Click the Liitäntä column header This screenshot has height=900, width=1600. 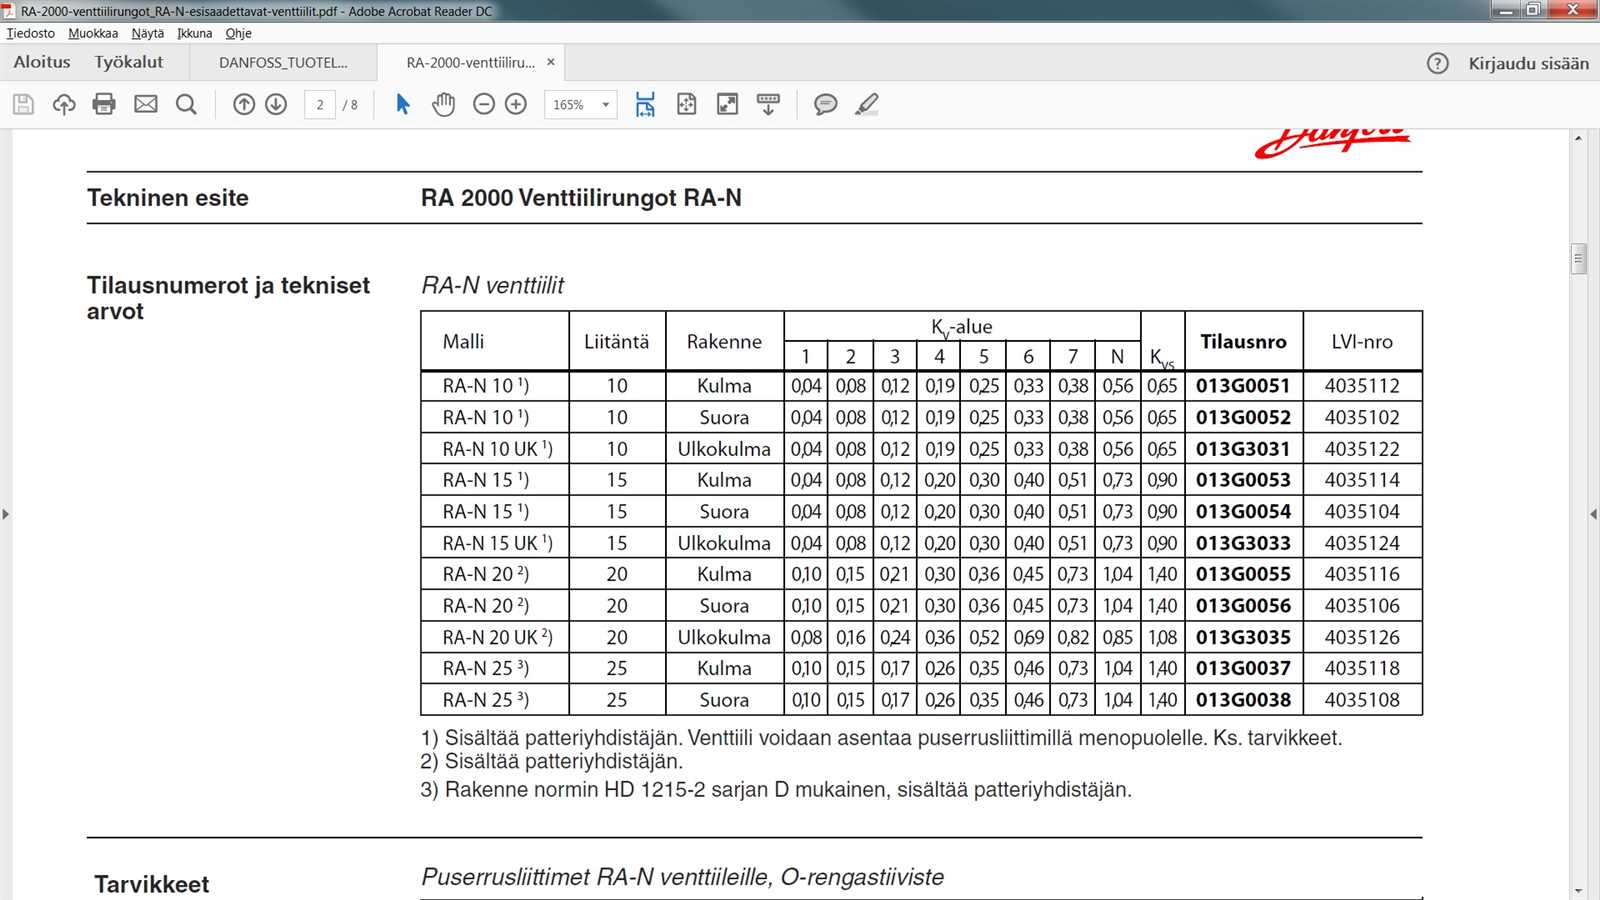616,342
